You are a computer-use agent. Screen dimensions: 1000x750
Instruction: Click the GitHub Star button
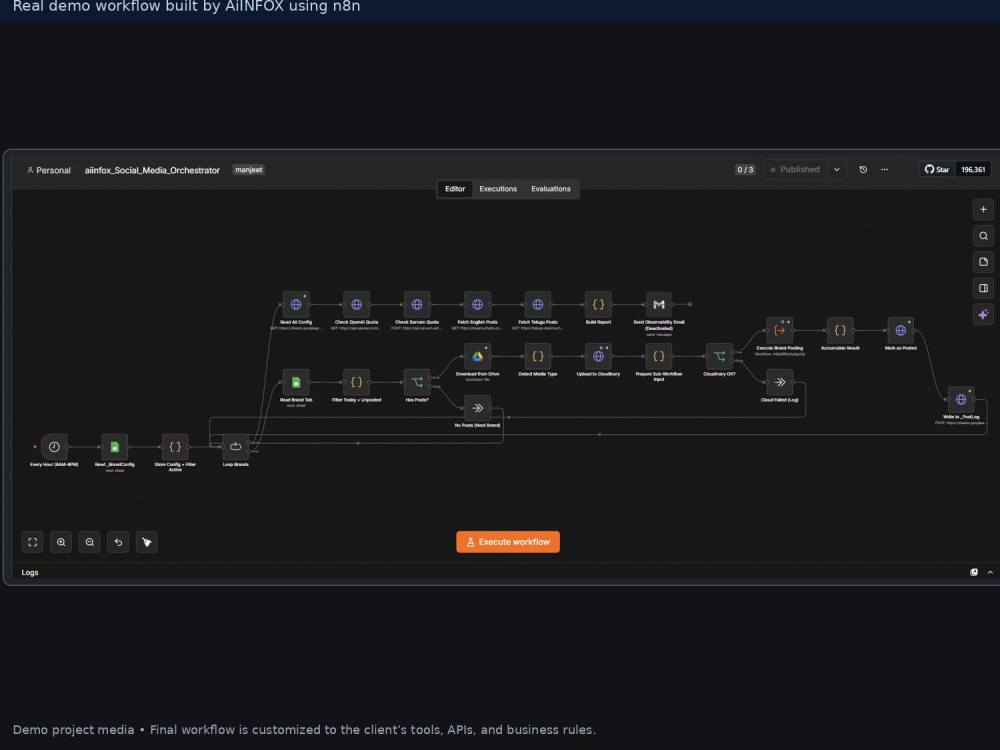pyautogui.click(x=937, y=170)
